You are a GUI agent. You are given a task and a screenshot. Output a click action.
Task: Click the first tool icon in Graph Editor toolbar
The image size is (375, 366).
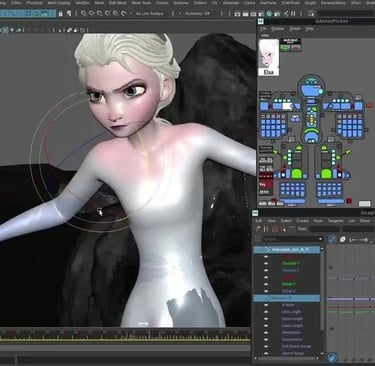click(258, 229)
